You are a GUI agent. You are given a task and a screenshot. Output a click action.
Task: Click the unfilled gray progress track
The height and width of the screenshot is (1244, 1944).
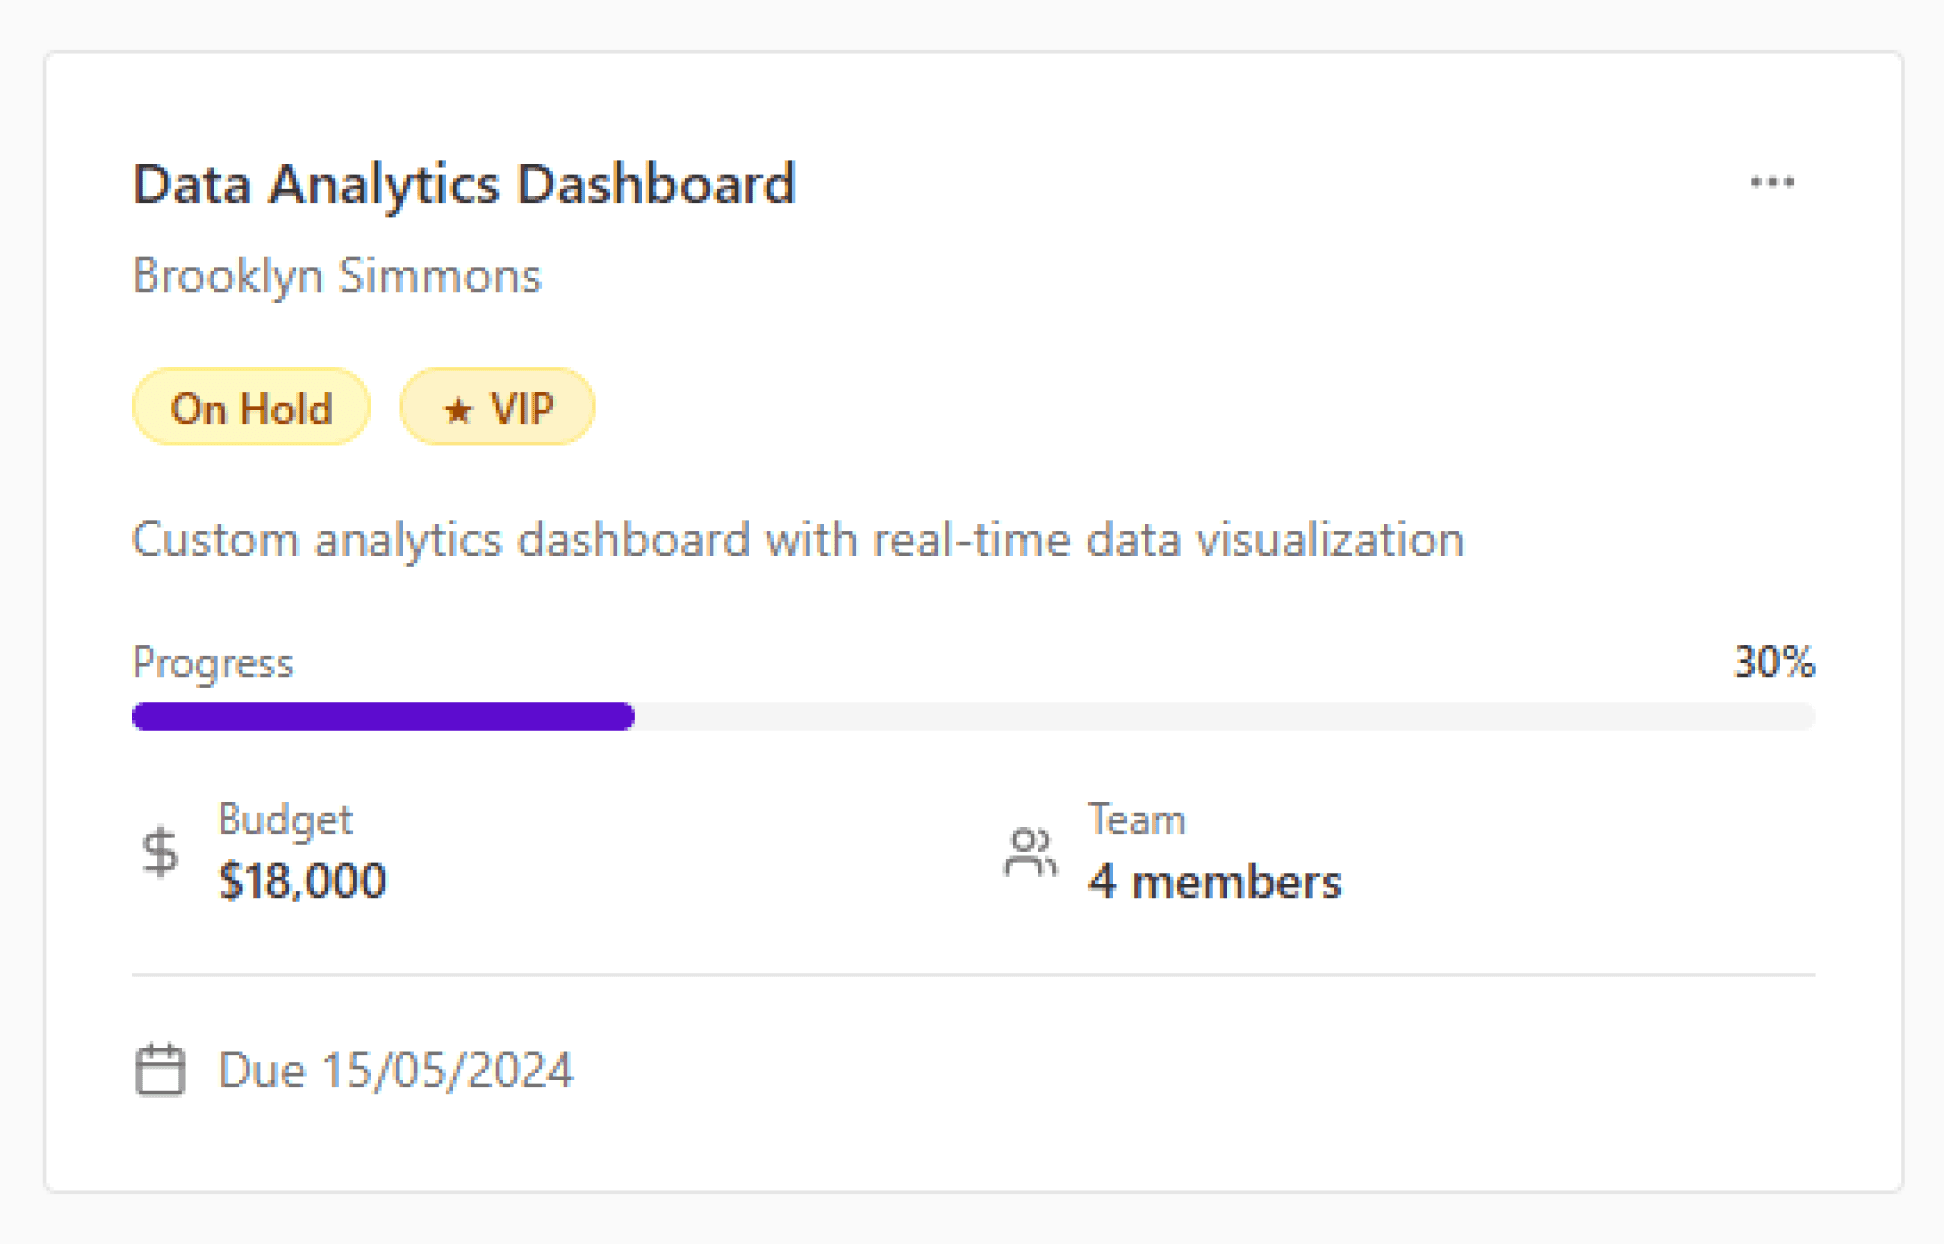[x=1224, y=716]
